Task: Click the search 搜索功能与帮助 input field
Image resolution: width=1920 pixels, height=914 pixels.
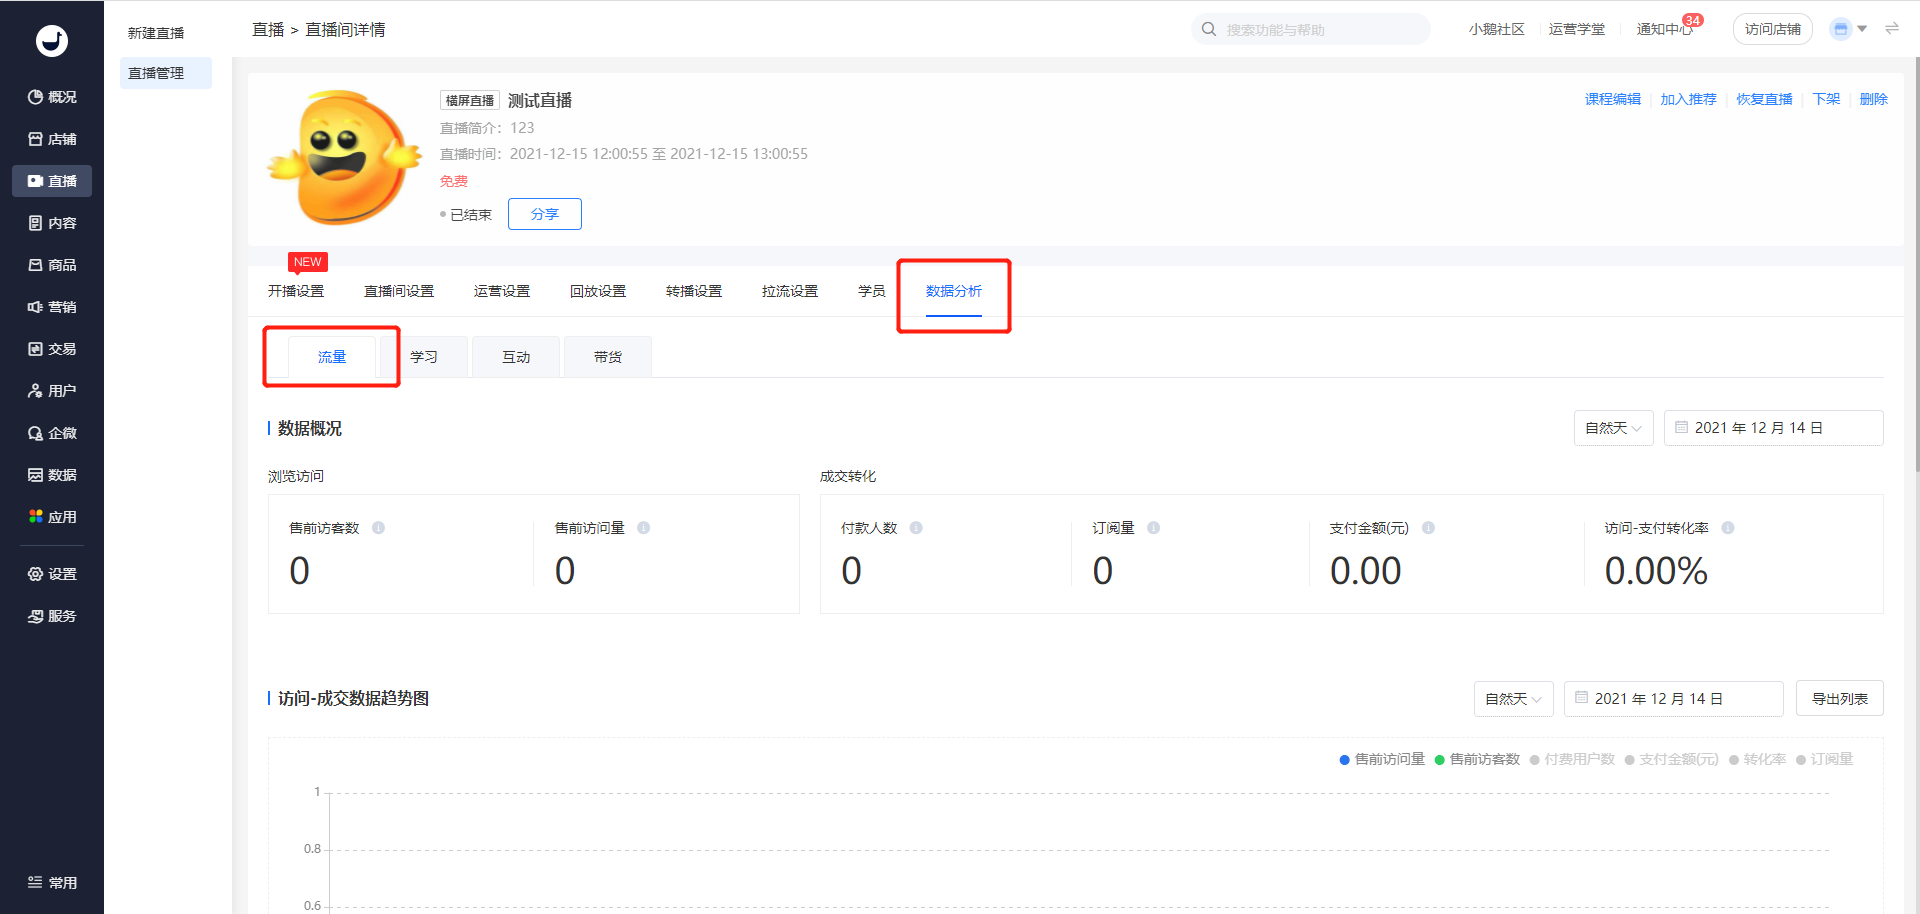Action: coord(1320,30)
